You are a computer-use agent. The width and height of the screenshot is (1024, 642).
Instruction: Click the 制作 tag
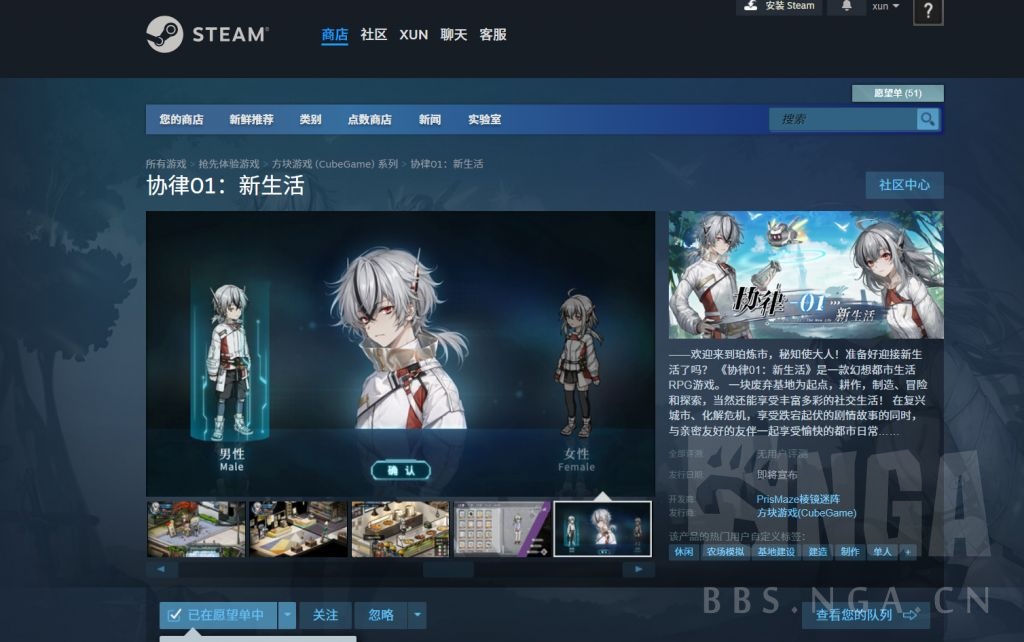850,552
